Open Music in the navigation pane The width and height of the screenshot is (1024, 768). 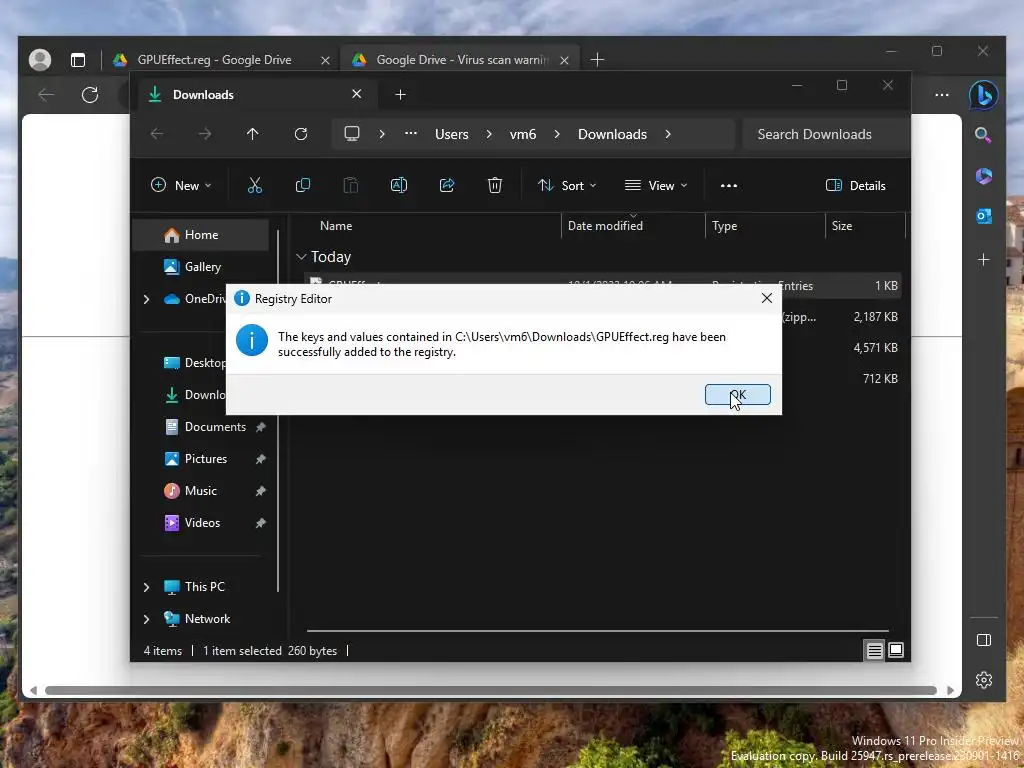tap(200, 490)
